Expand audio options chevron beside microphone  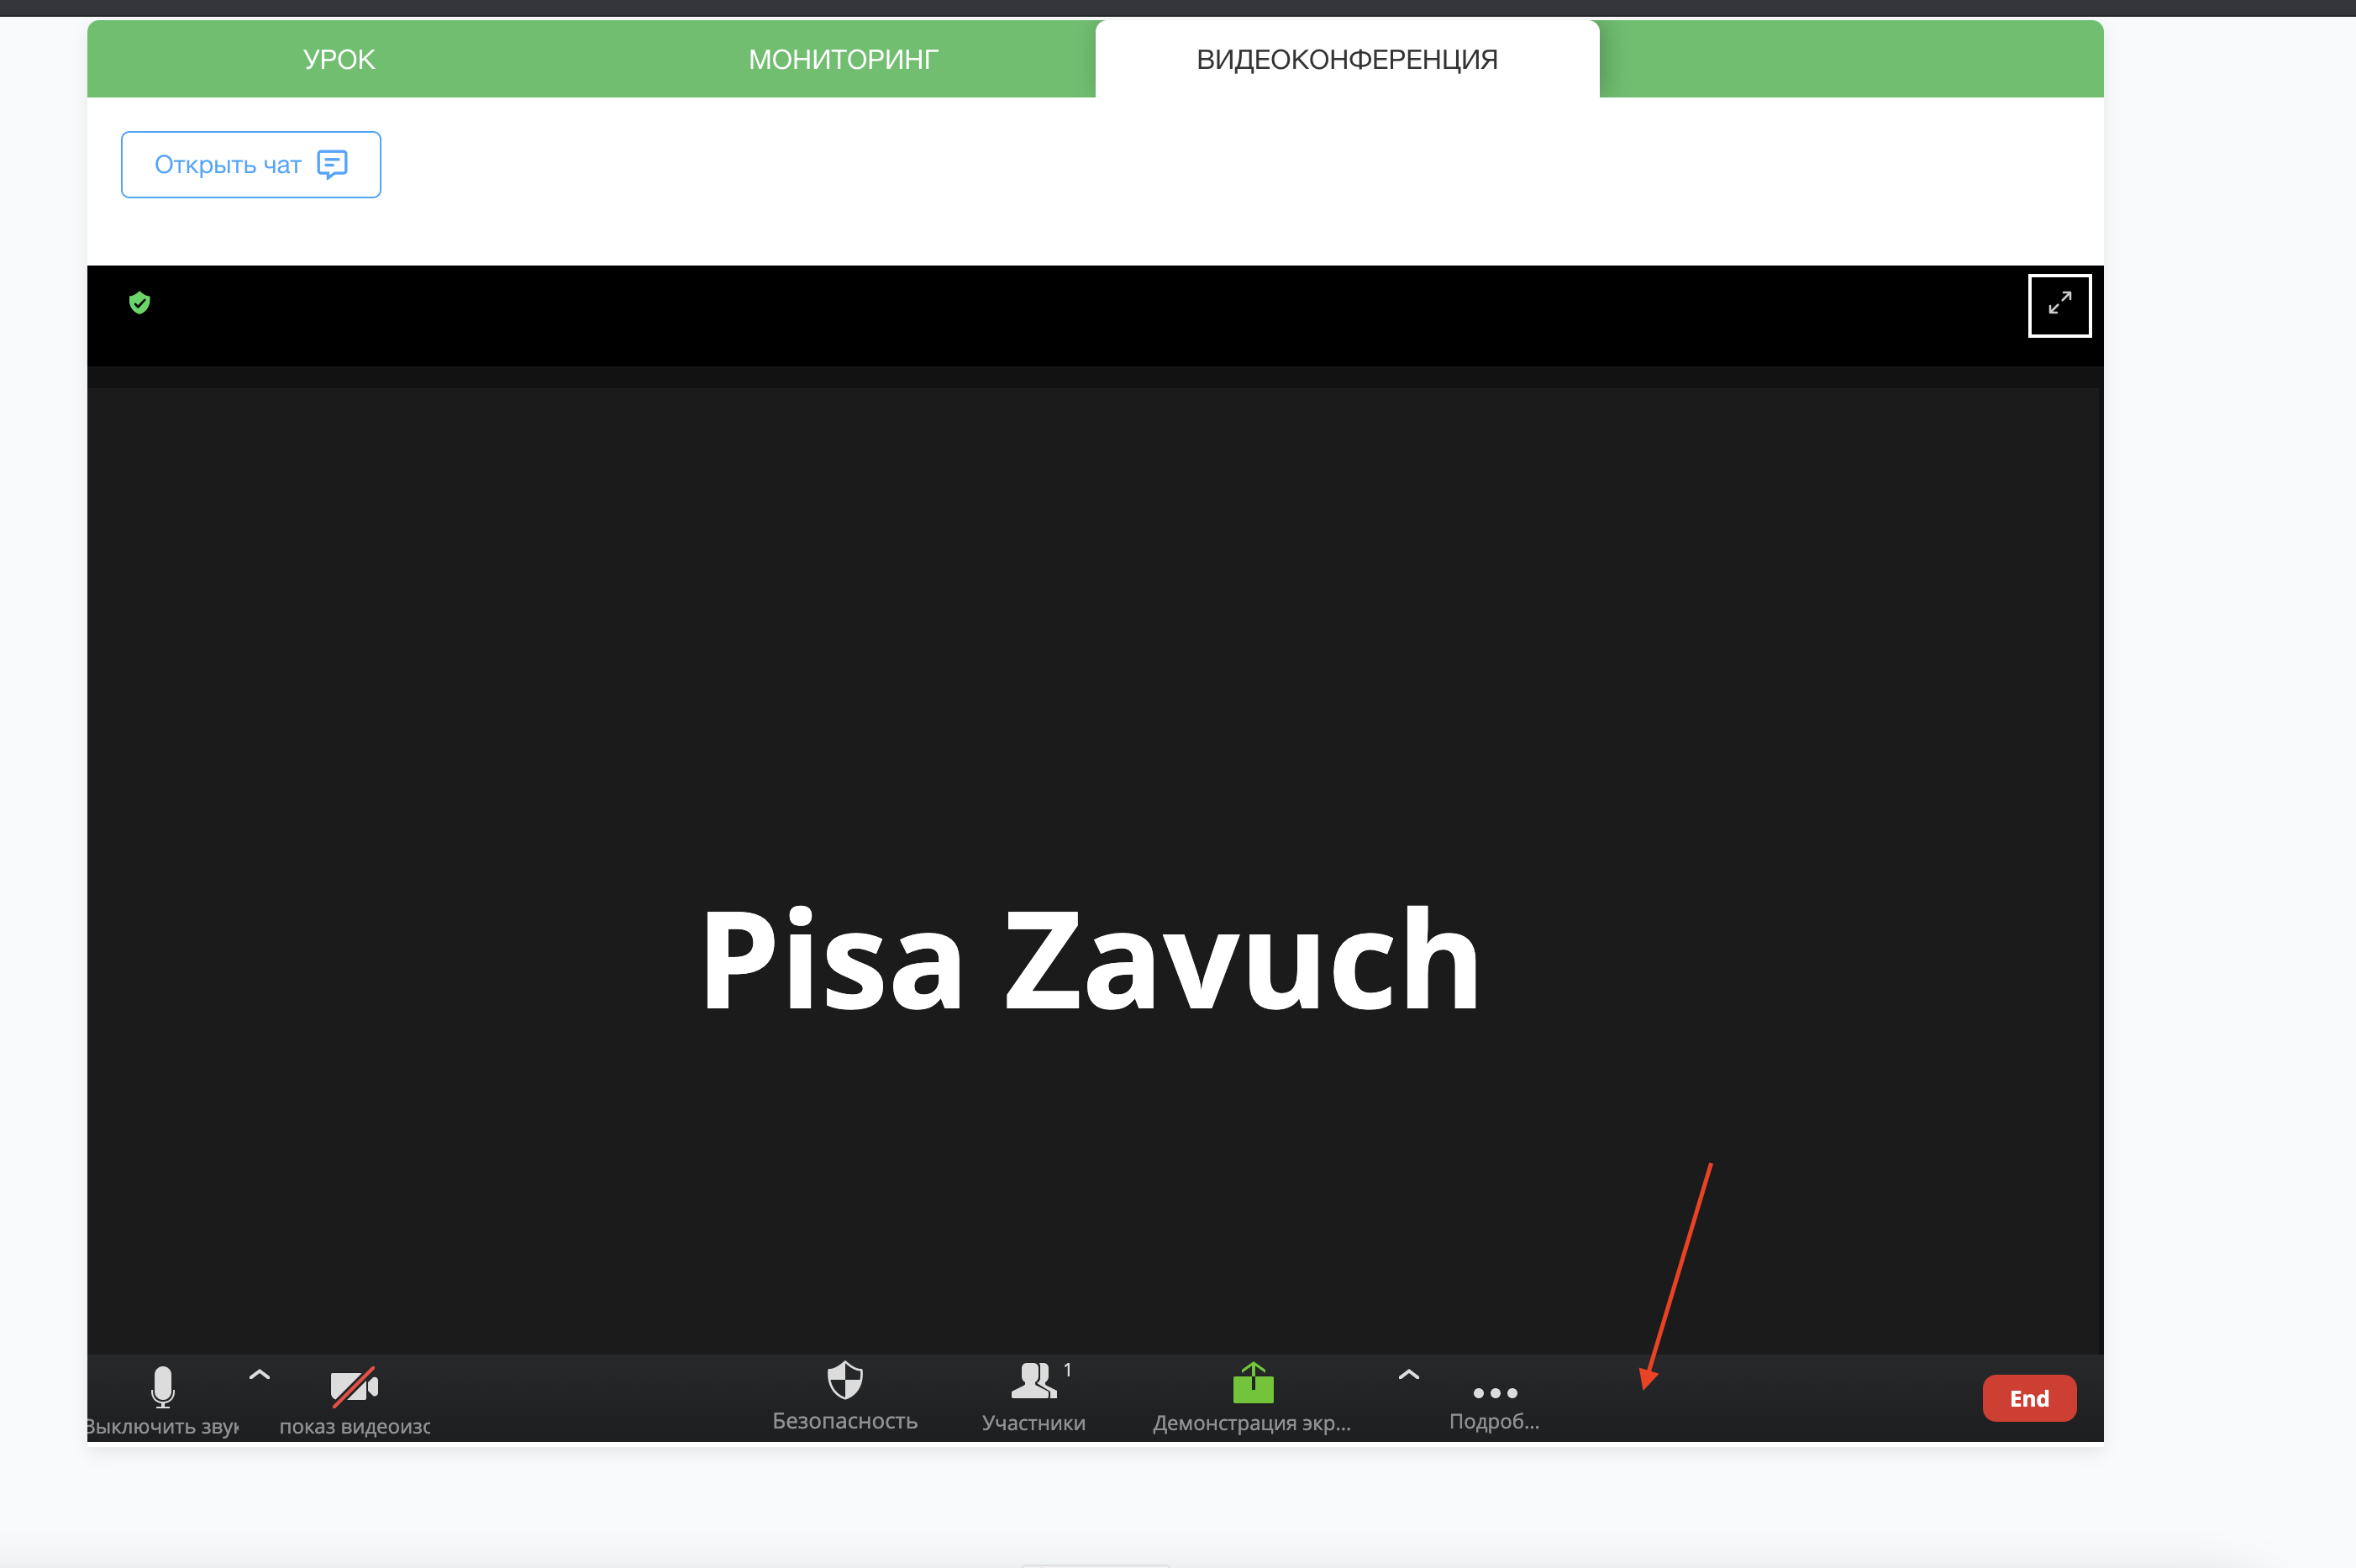pos(259,1375)
